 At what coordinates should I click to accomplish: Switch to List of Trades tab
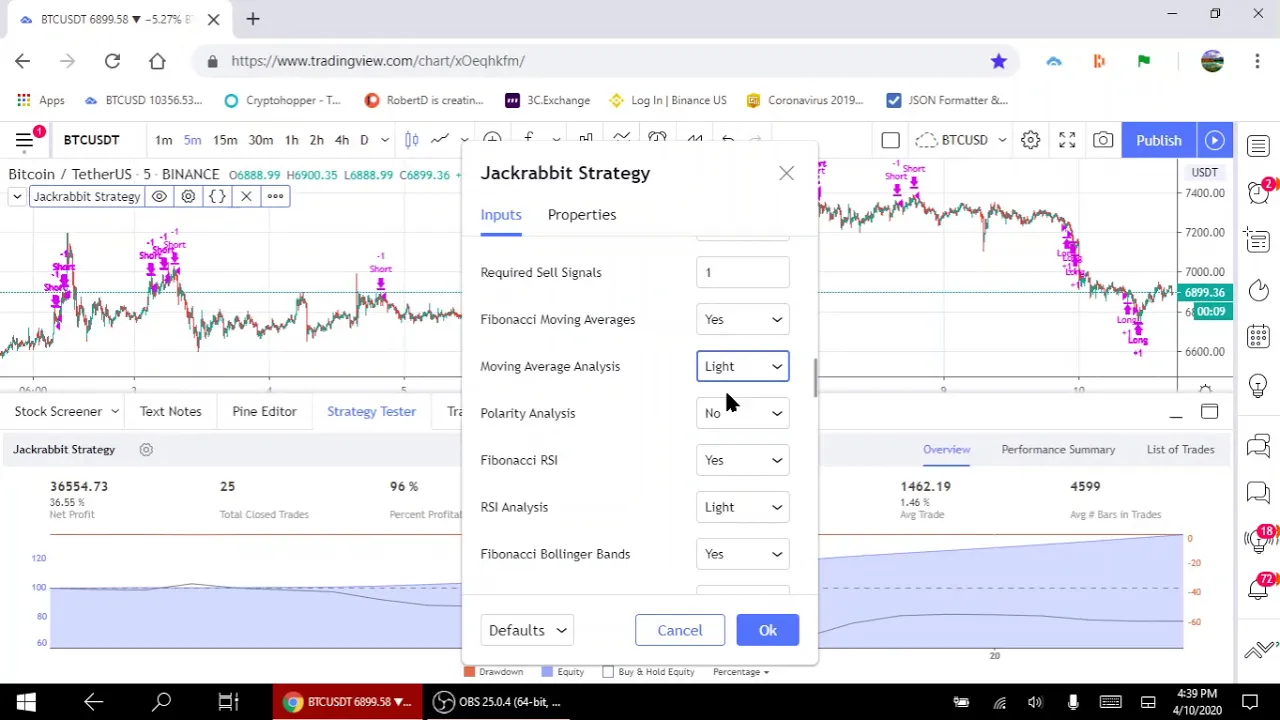click(x=1180, y=449)
